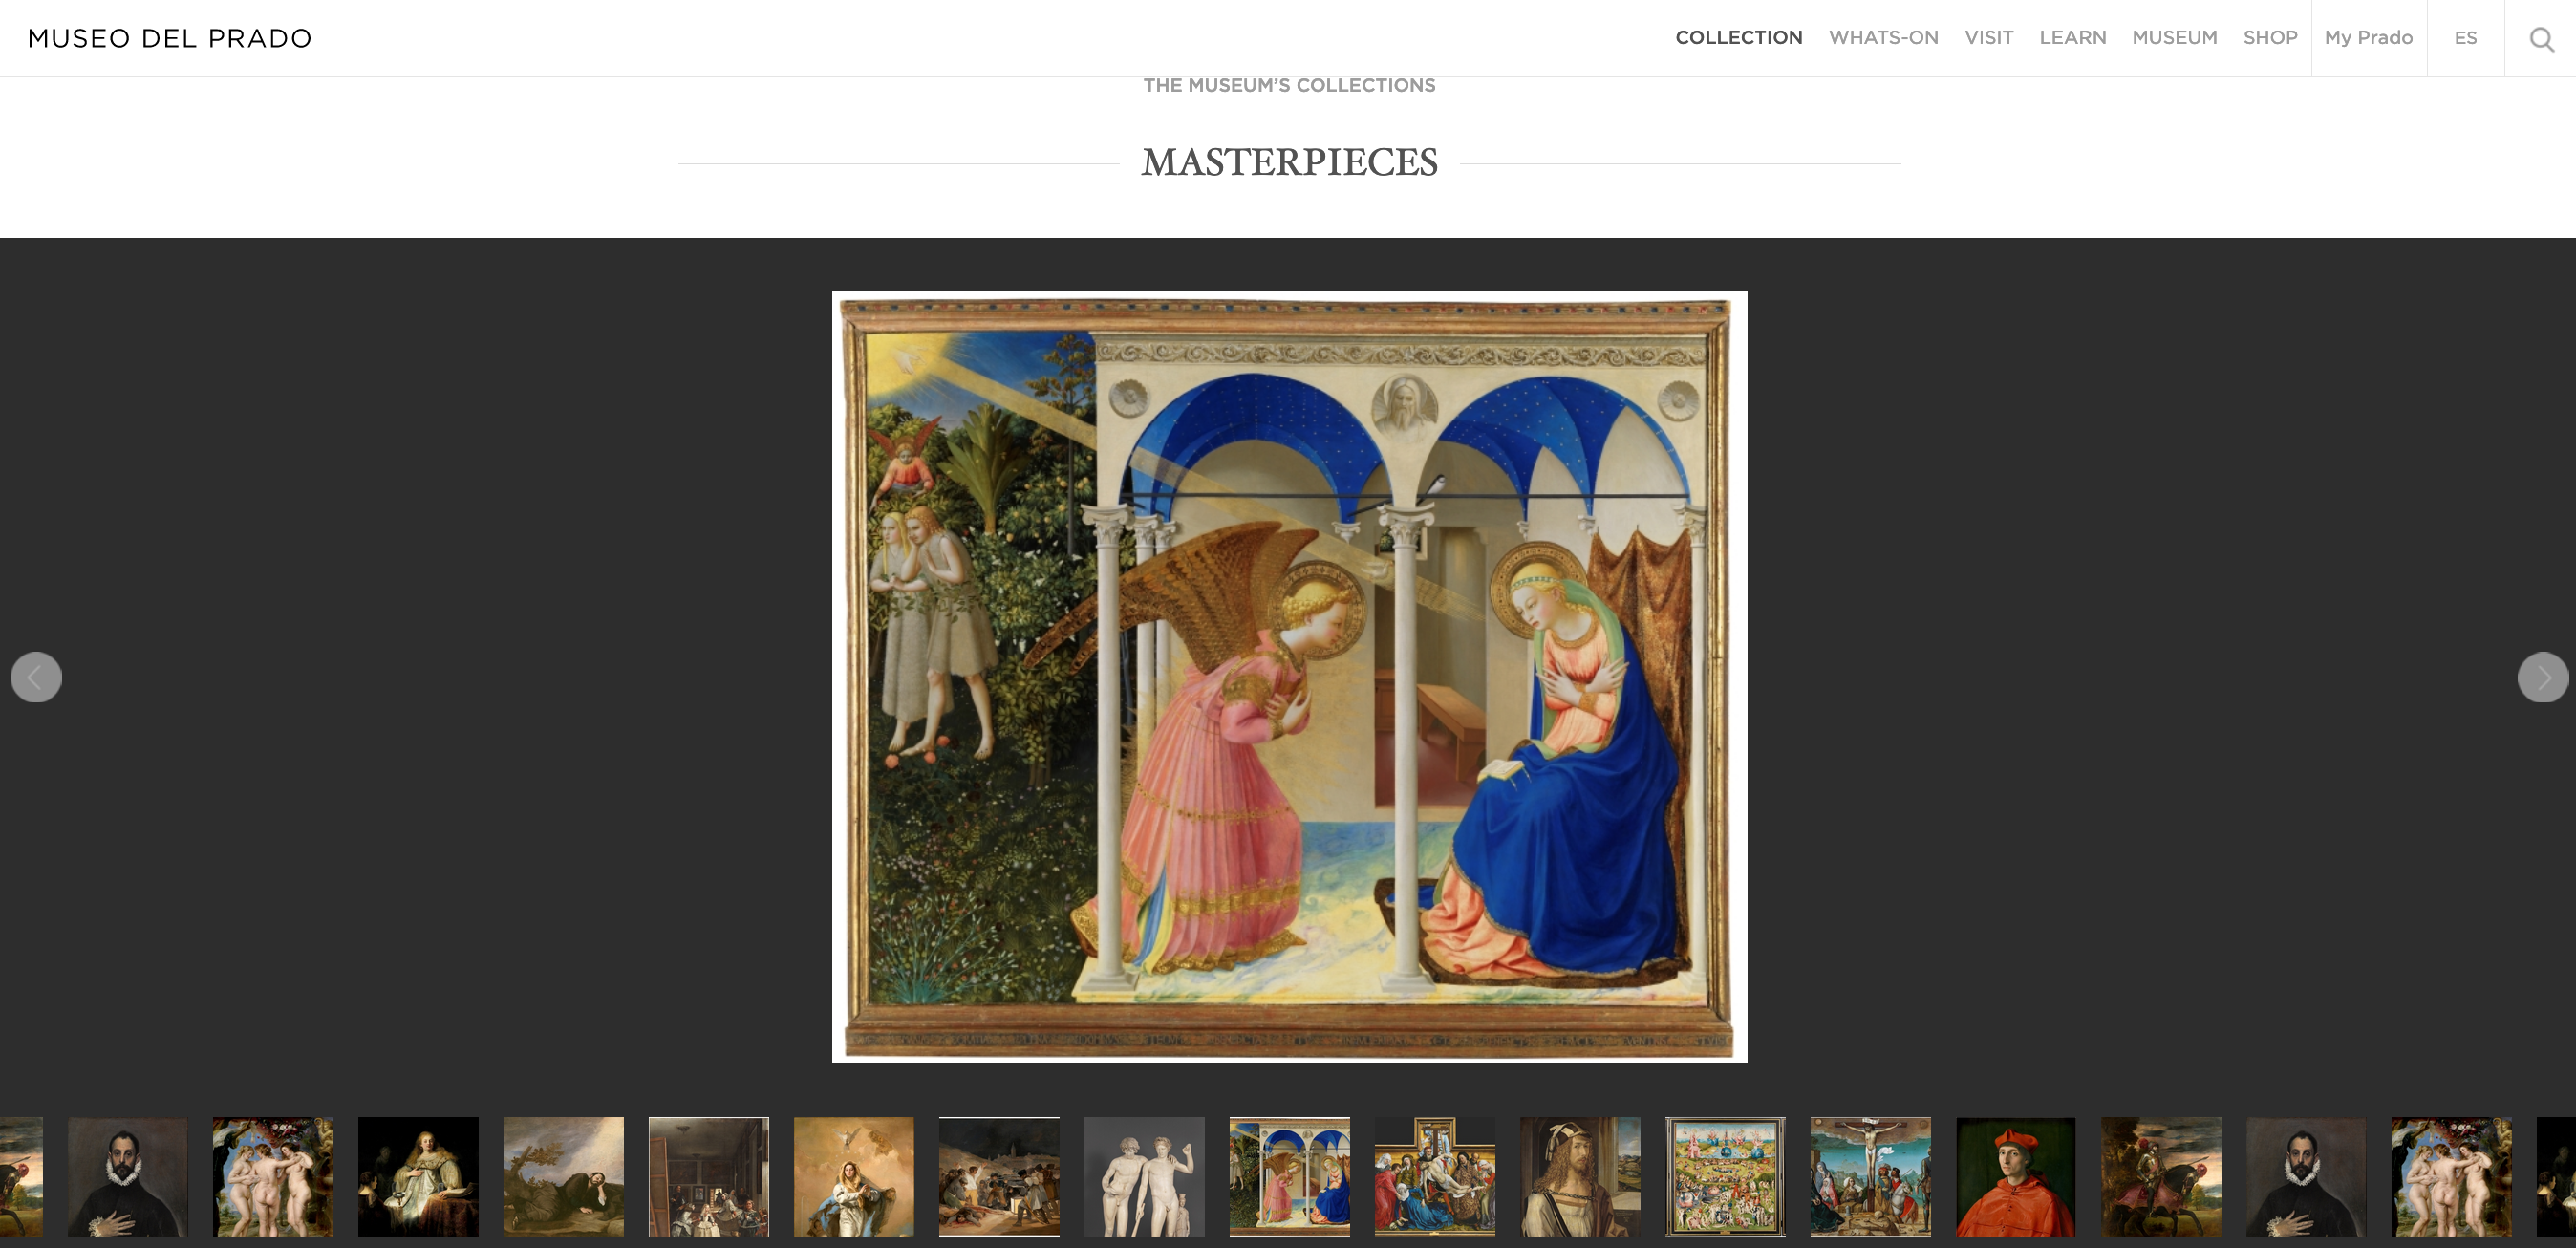Viewport: 2576px width, 1248px height.
Task: Click the next slide arrow
Action: coord(2542,677)
